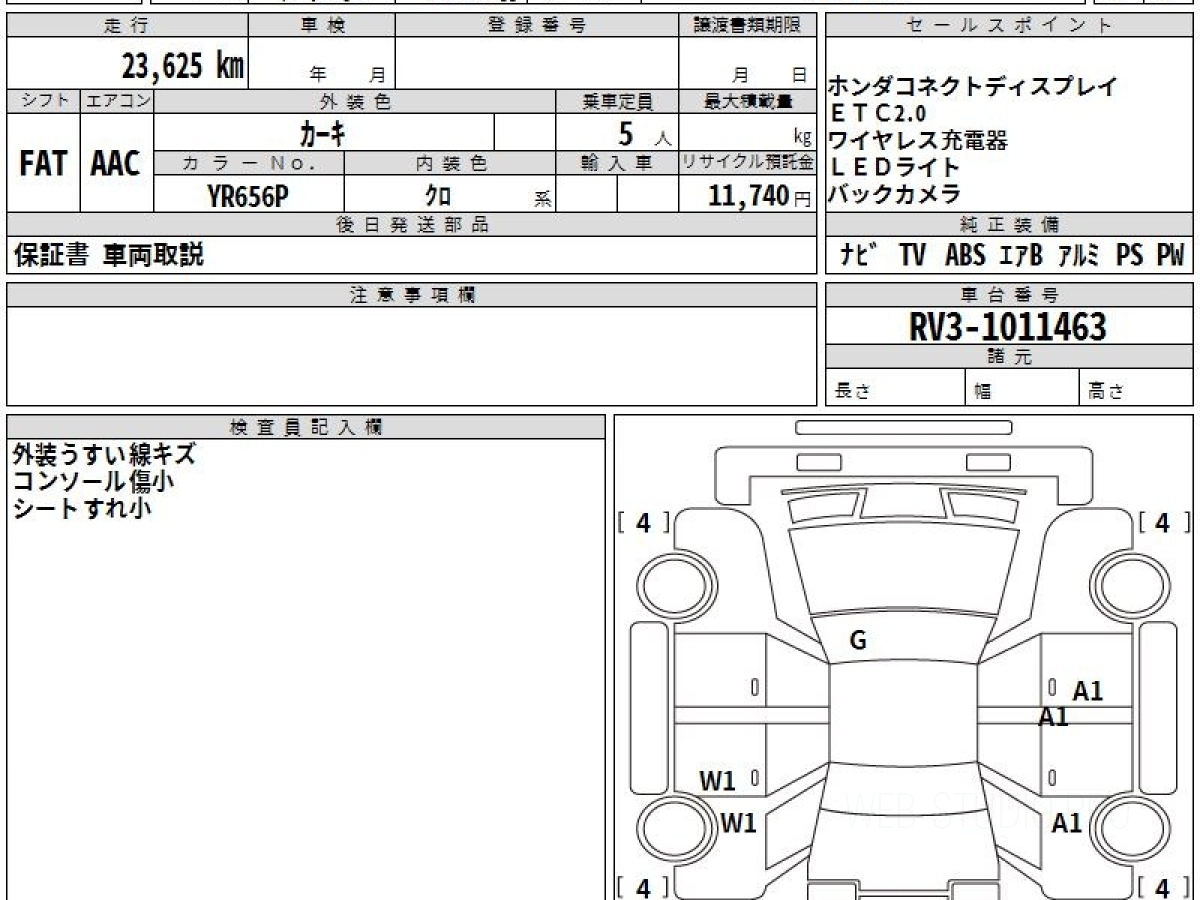Click the G mark on windshield

tap(857, 642)
